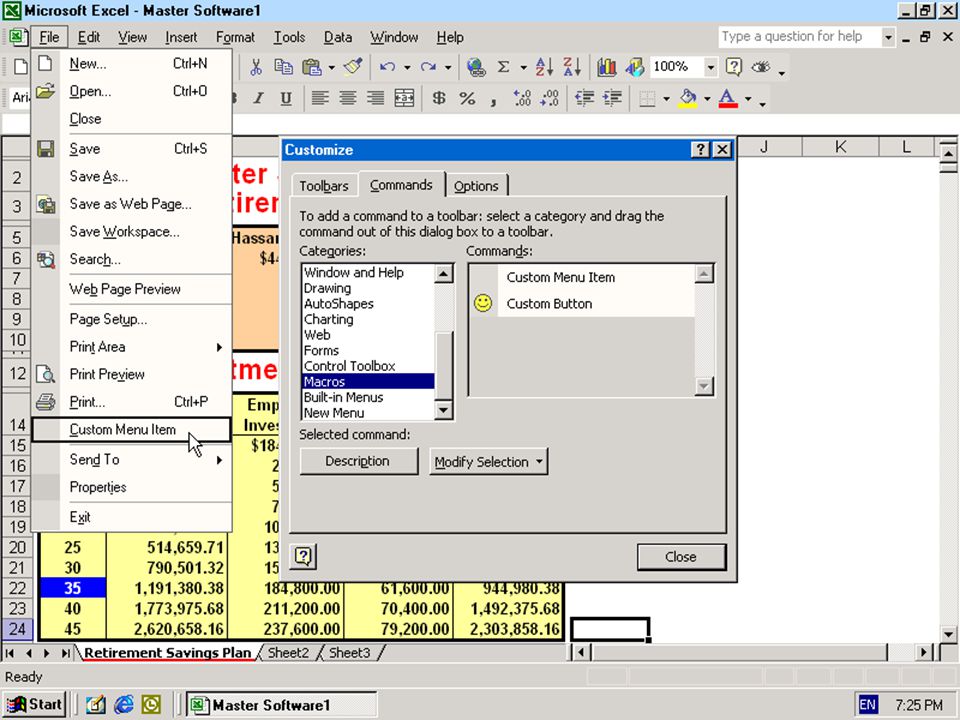Click the Windows Start button
Image resolution: width=960 pixels, height=720 pixels.
[x=35, y=705]
